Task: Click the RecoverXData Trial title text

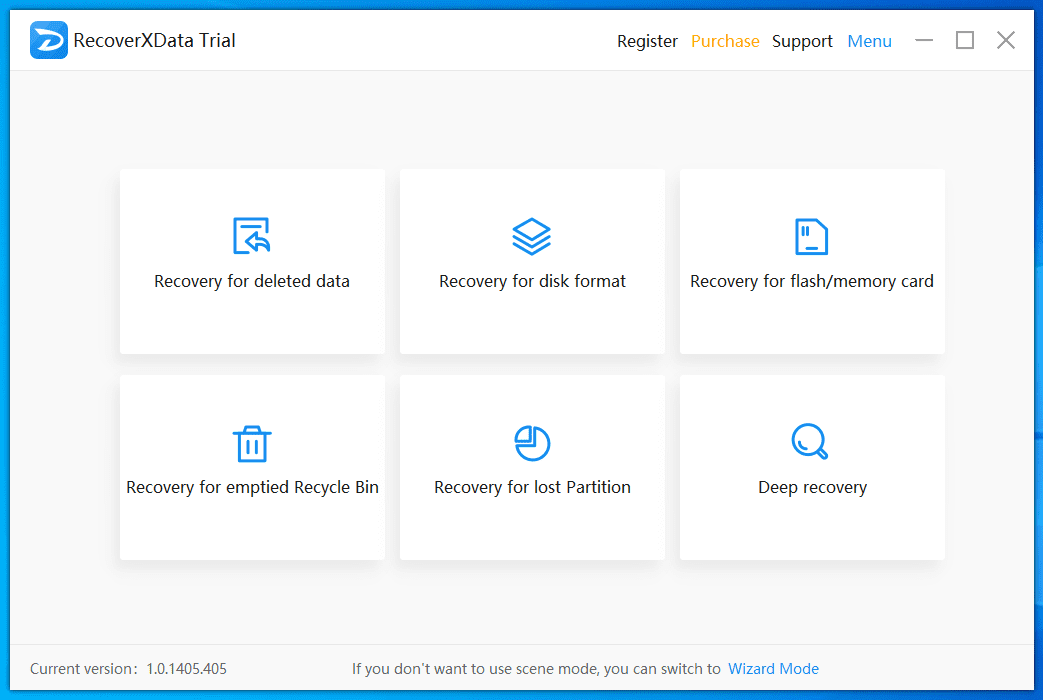Action: [x=154, y=41]
